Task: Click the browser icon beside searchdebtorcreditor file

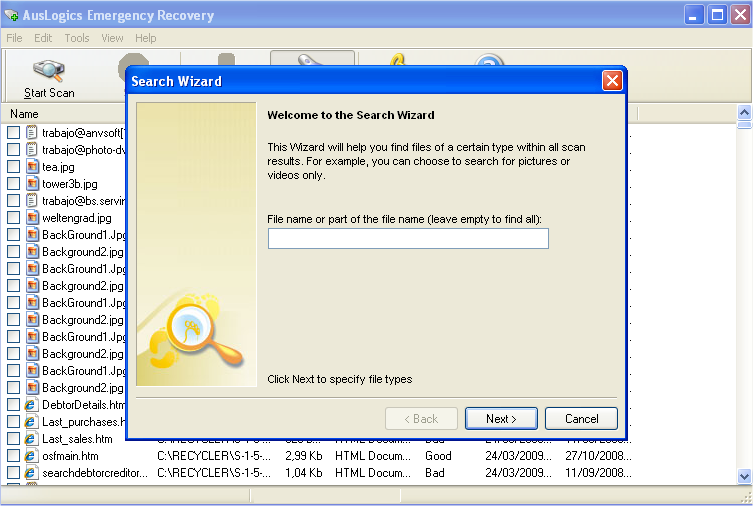Action: pyautogui.click(x=30, y=473)
